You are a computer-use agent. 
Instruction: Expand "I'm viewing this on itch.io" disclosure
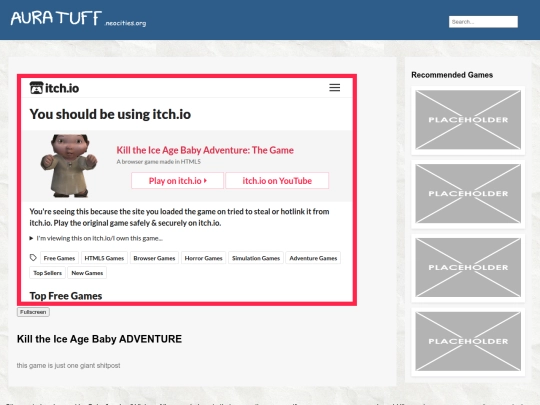click(96, 238)
